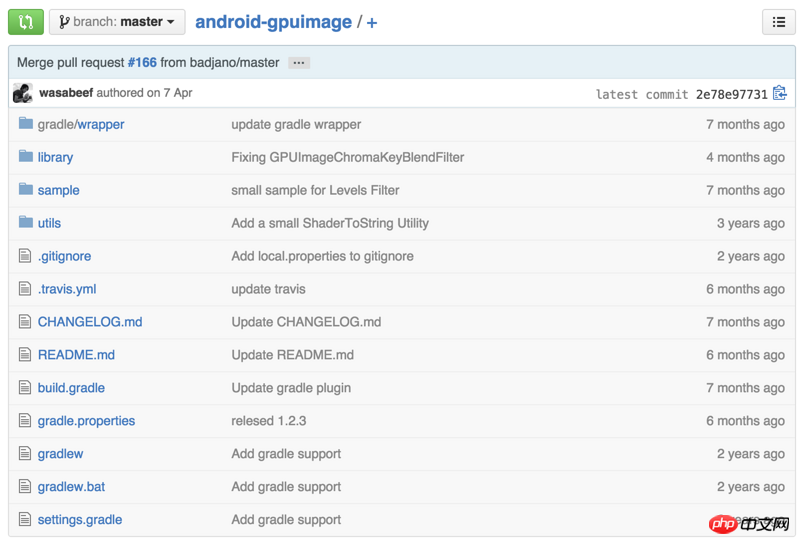
Task: Open the CHANGELOG.md file
Action: 90,322
